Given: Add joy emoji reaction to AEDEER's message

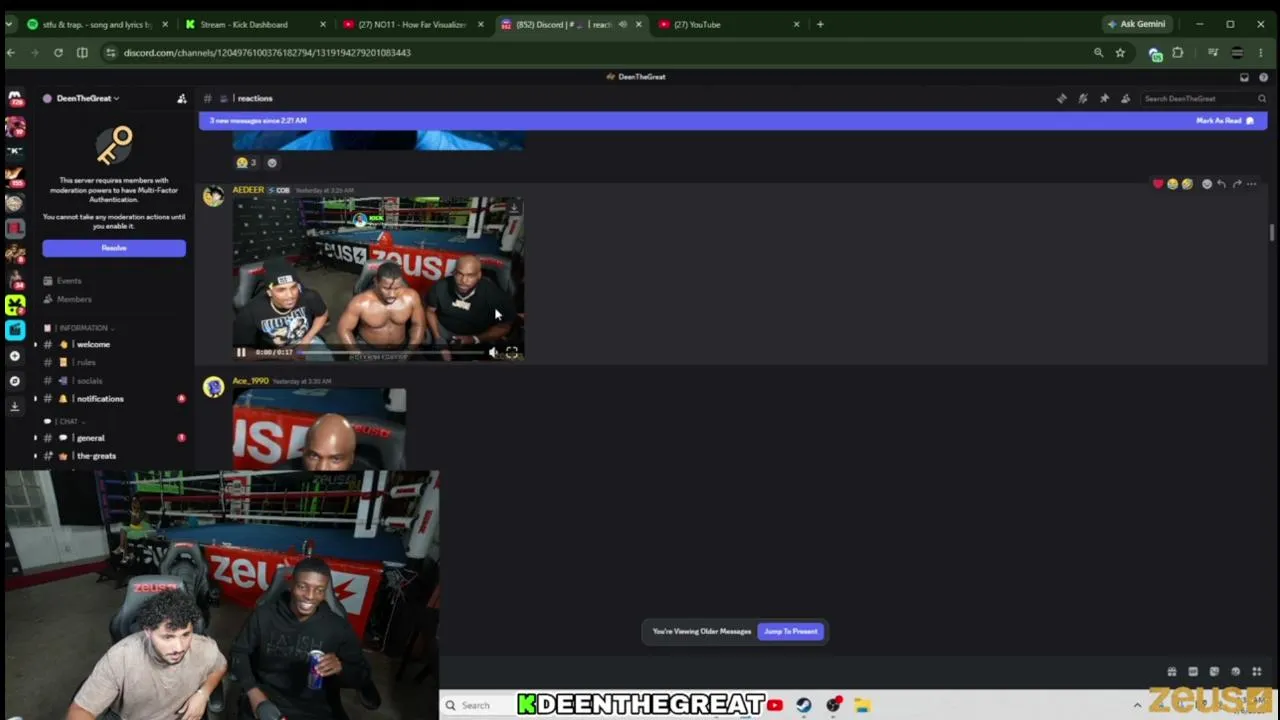Looking at the screenshot, I should pyautogui.click(x=1172, y=184).
